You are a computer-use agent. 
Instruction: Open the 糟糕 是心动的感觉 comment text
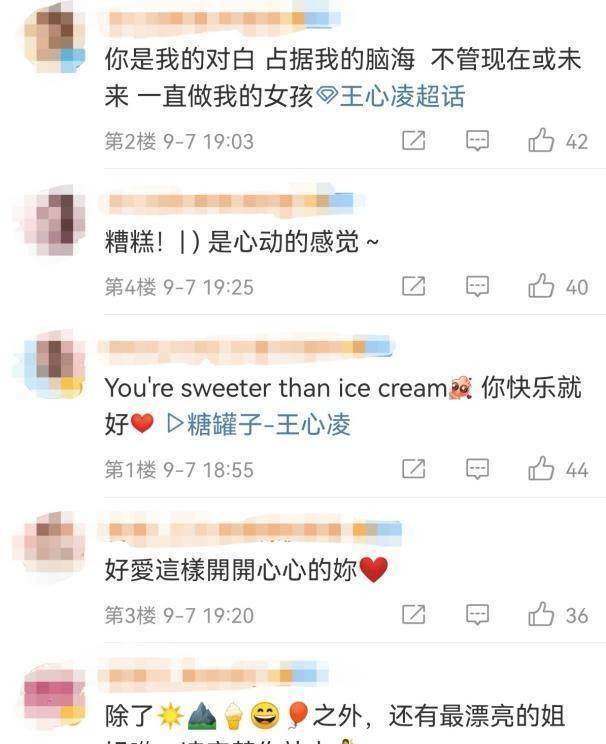(242, 242)
